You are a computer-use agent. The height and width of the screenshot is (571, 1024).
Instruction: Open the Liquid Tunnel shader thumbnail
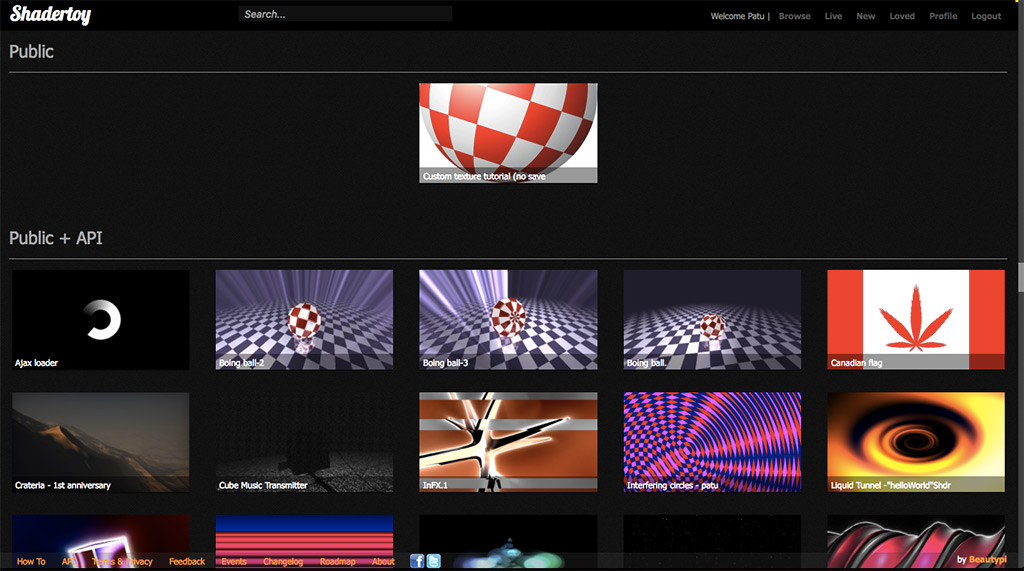(916, 442)
